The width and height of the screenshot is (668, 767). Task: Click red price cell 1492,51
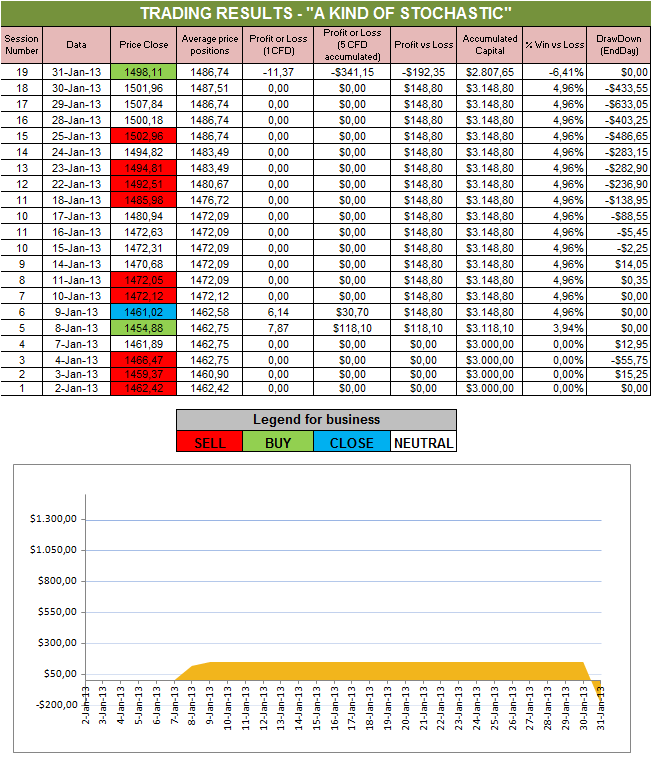pyautogui.click(x=143, y=184)
